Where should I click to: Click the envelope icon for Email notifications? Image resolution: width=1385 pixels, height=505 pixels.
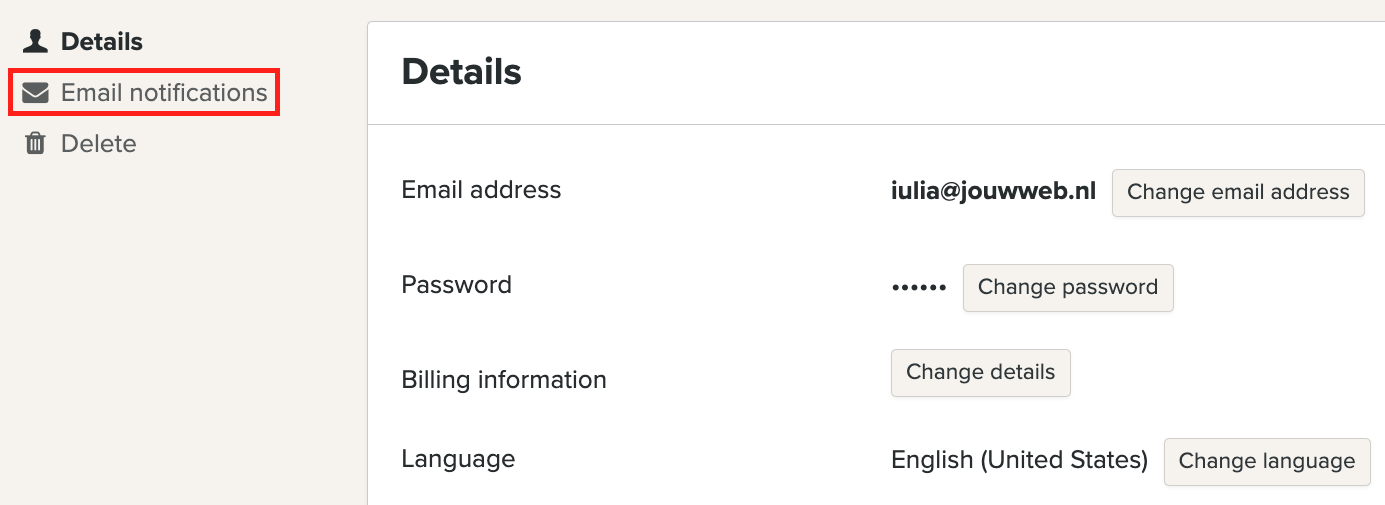36,93
